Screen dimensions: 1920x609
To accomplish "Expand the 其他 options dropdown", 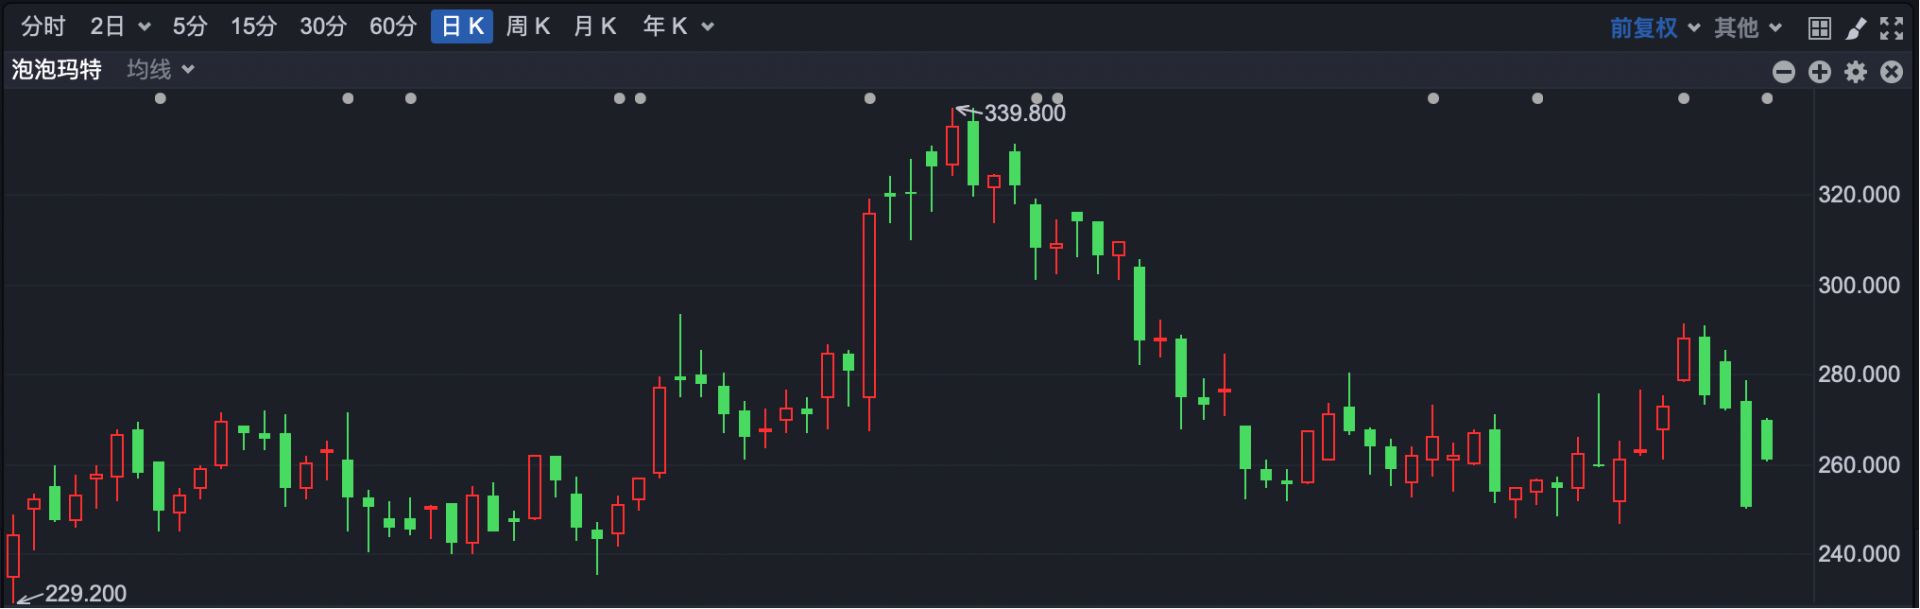I will coord(1747,28).
